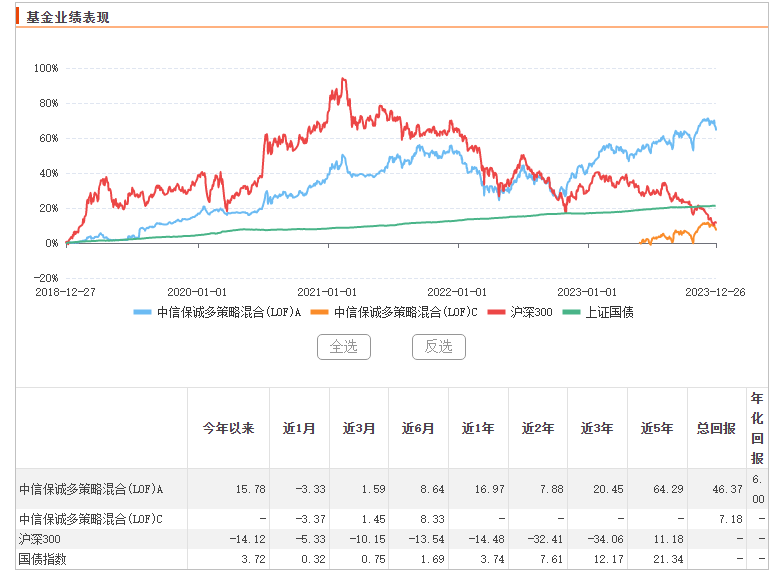This screenshot has width=771, height=572.
Task: Click the 2023-01-01 axis date label
Action: (587, 292)
